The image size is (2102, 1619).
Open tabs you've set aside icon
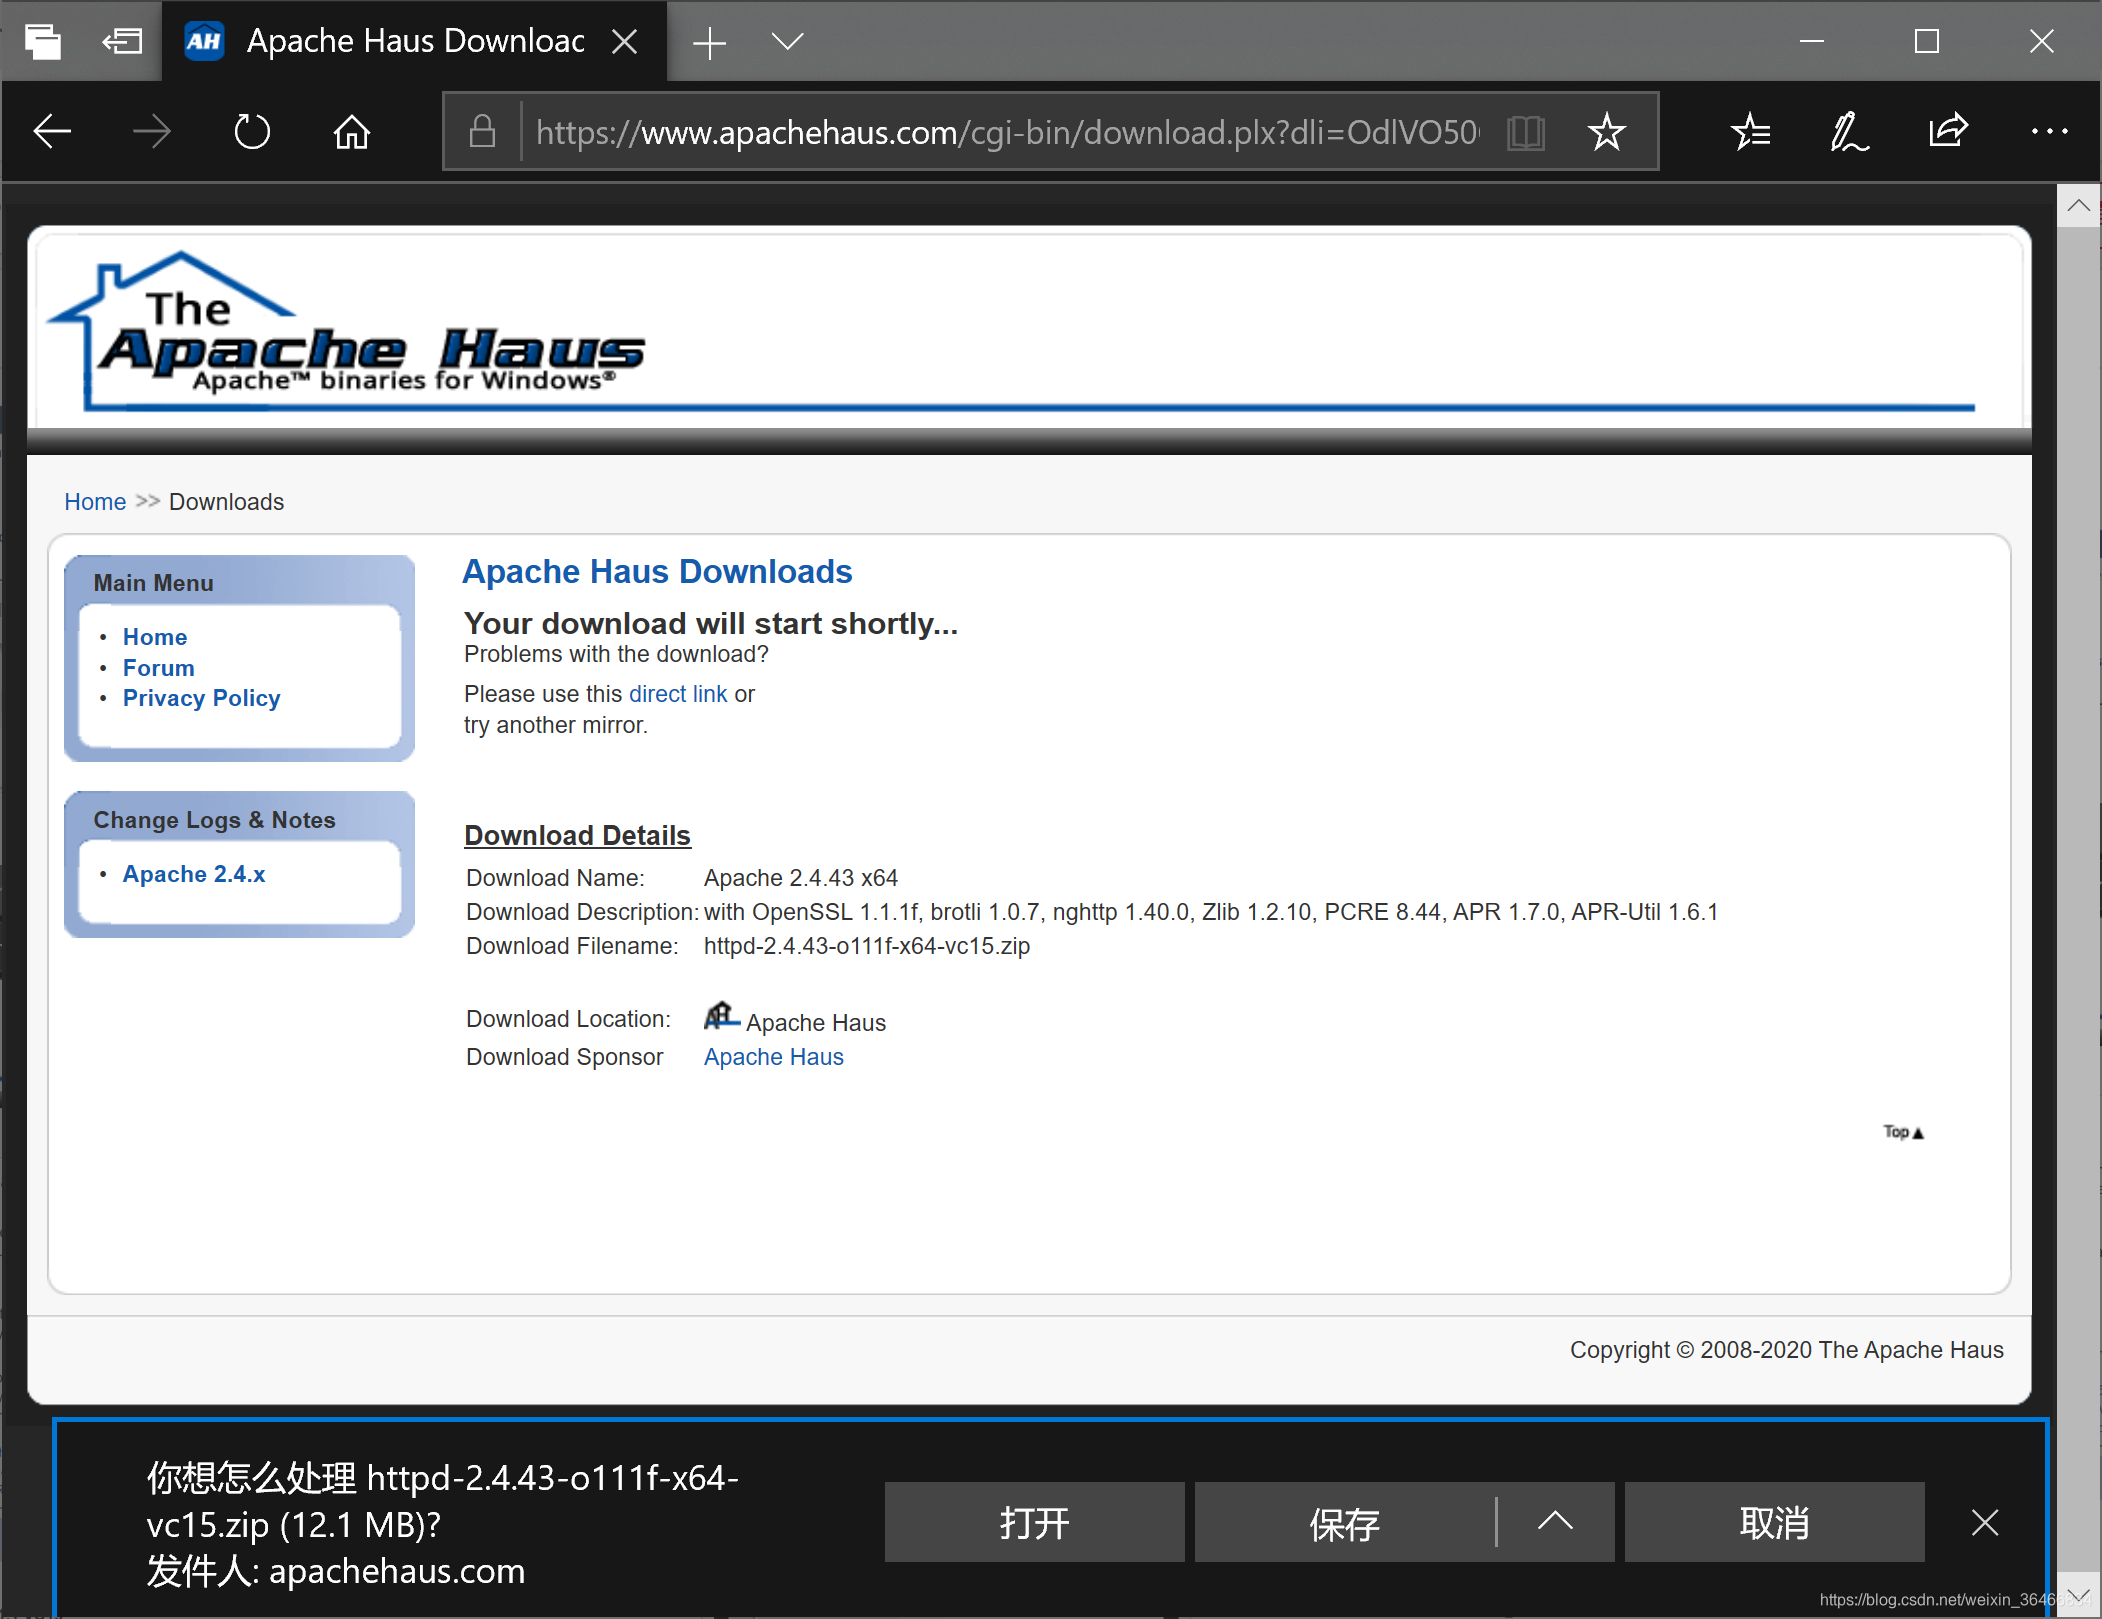pos(42,41)
